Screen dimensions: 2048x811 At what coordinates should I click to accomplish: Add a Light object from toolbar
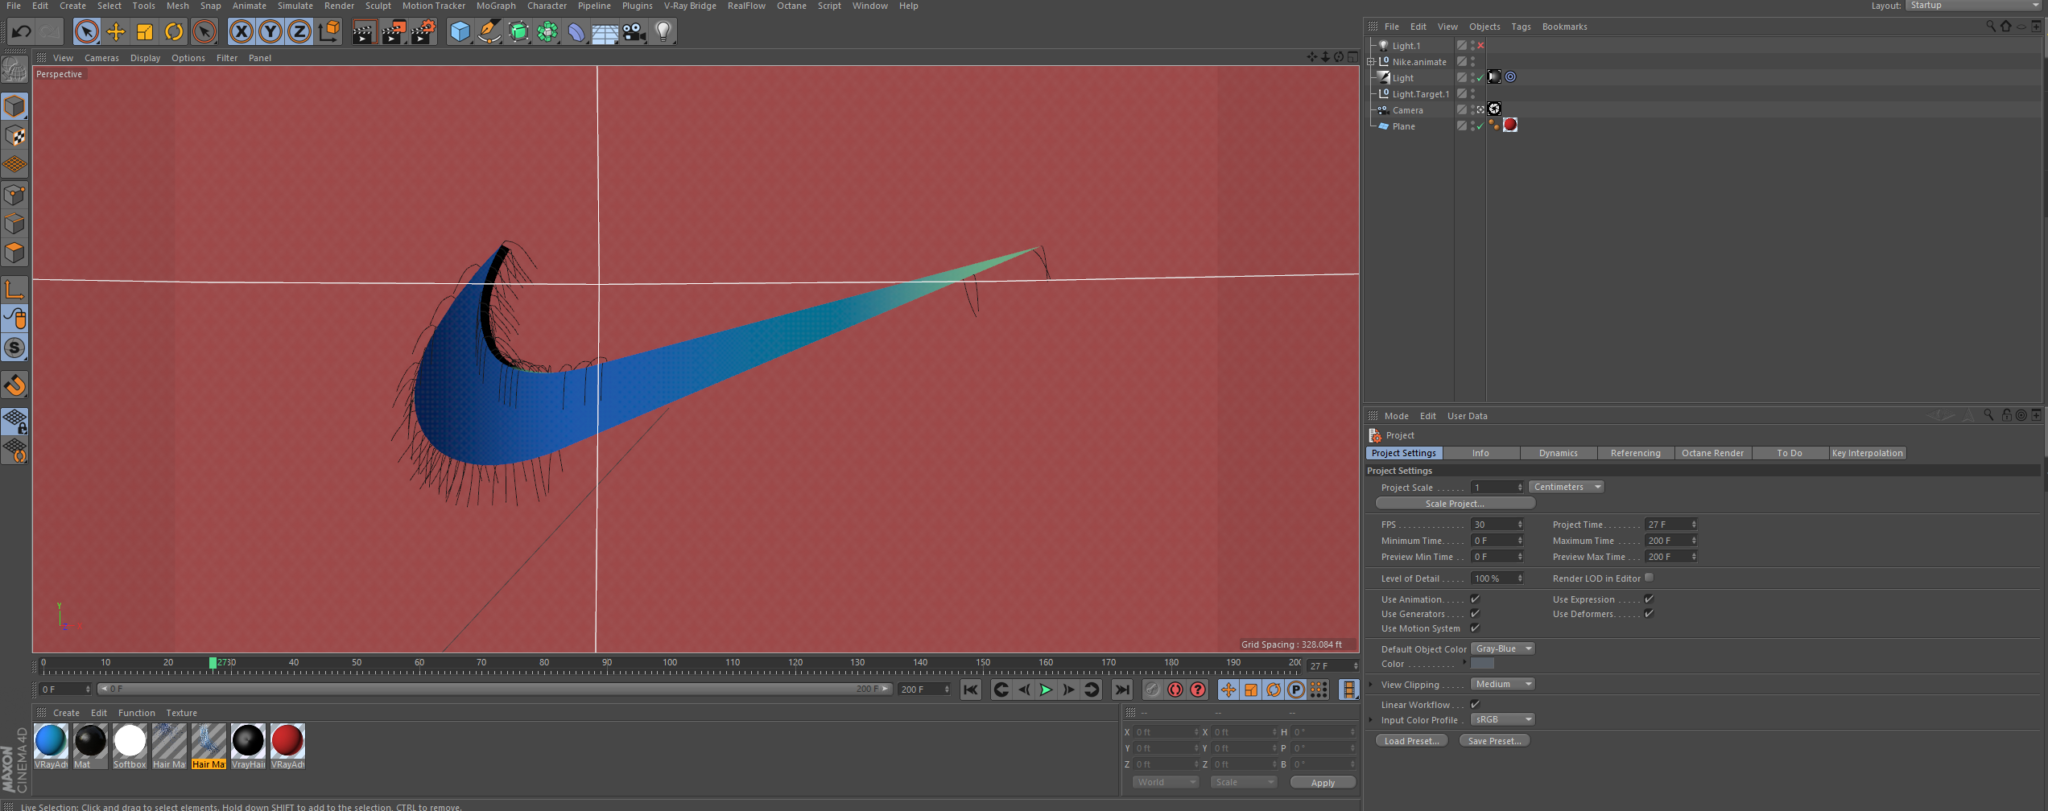point(663,32)
